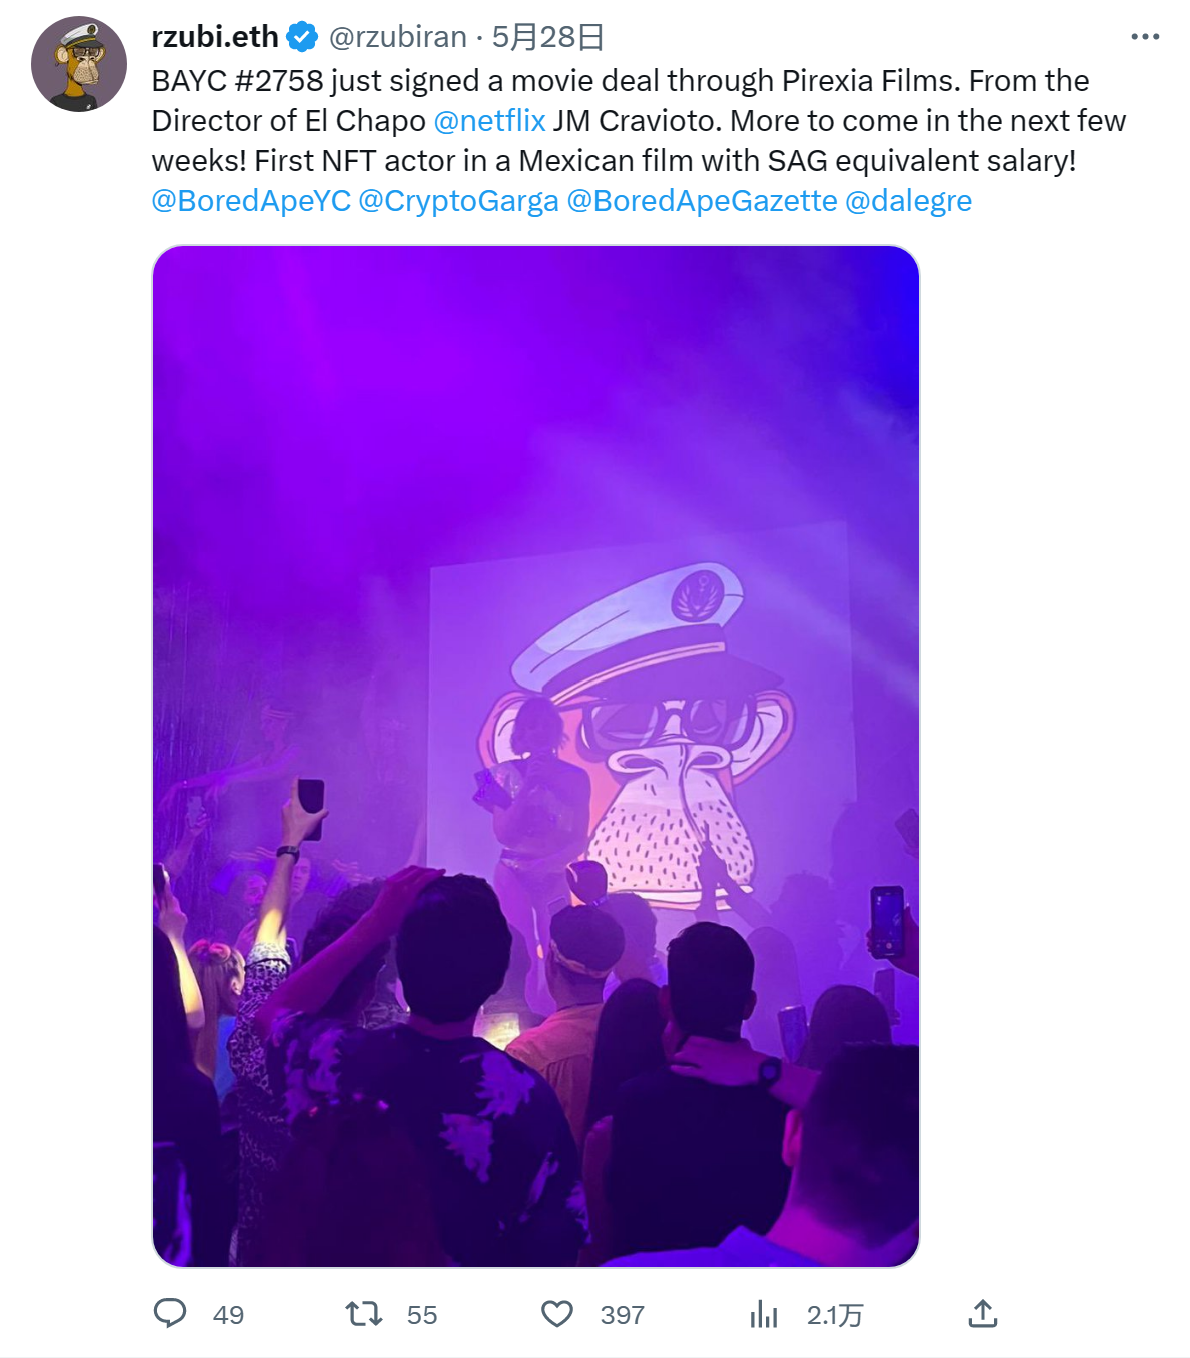
Task: Click the @dalegre mention
Action: click(x=908, y=201)
